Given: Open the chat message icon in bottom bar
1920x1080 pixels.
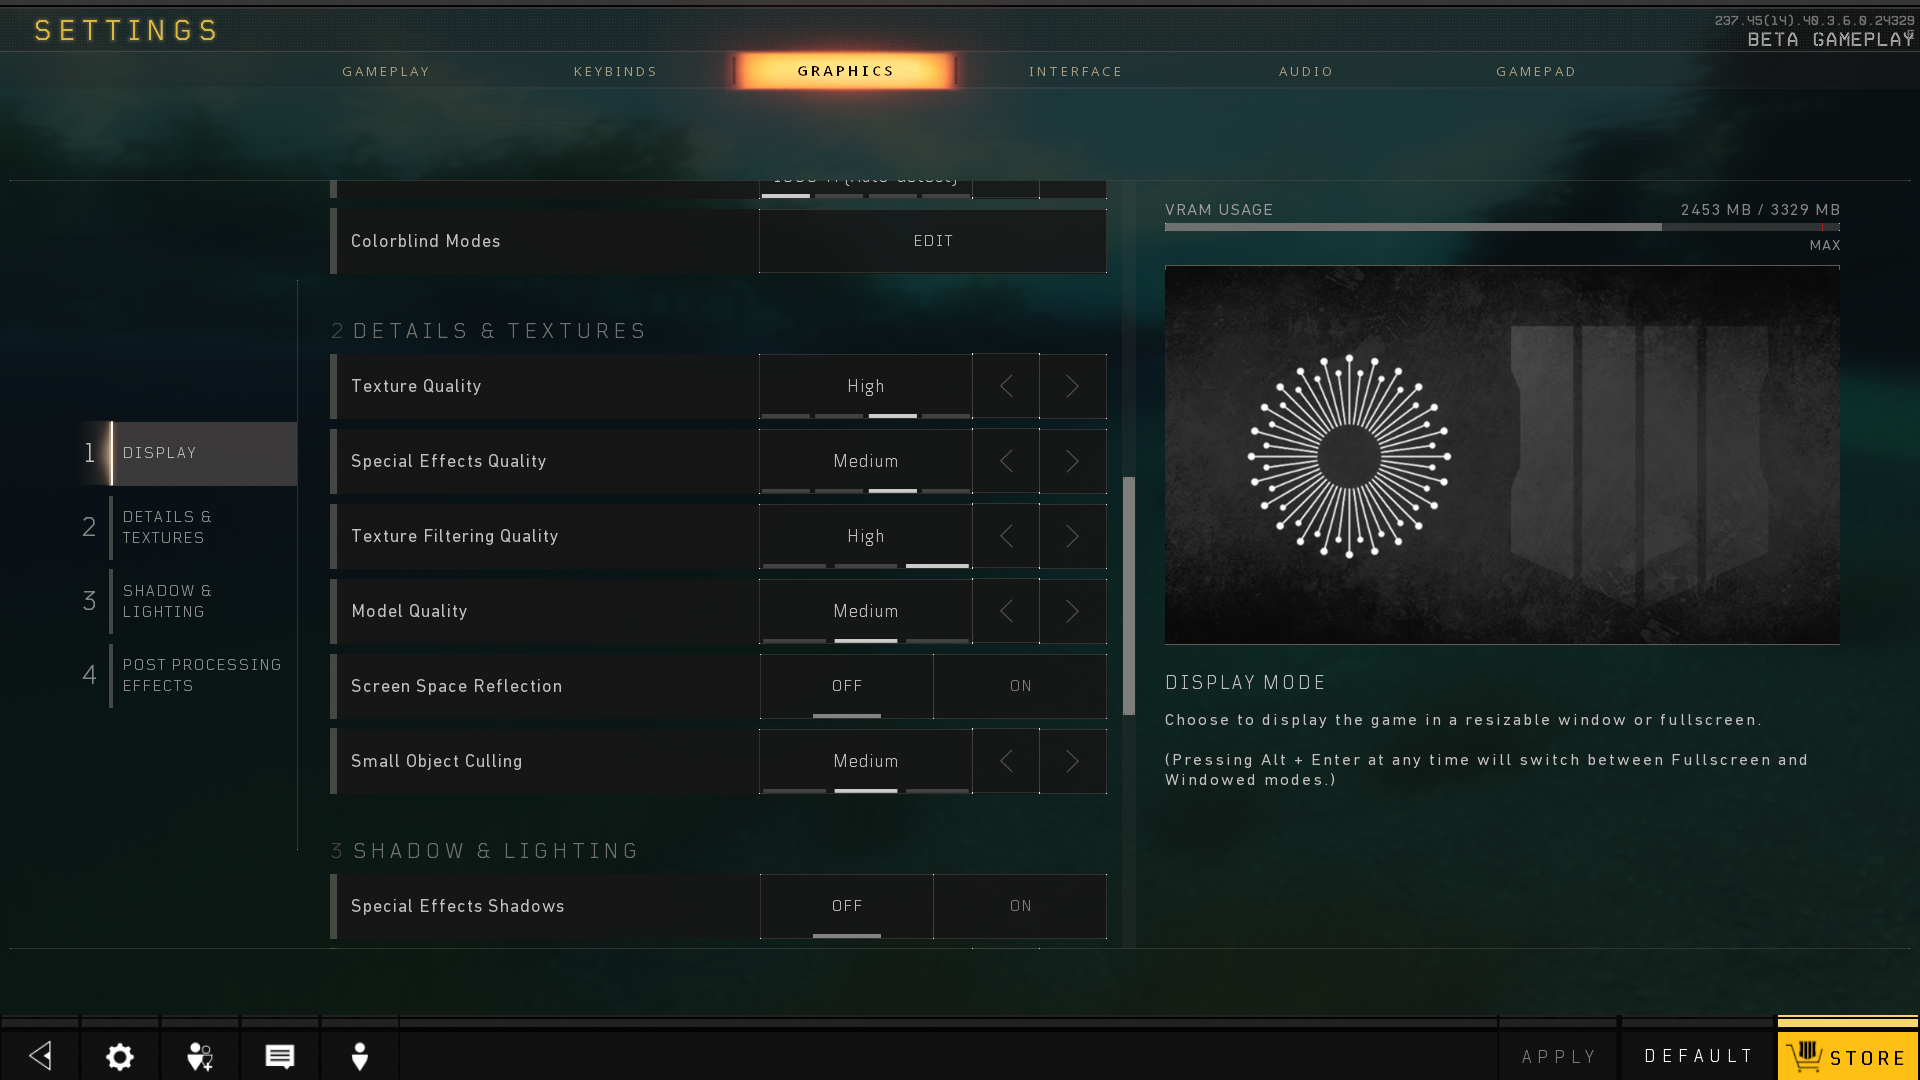Looking at the screenshot, I should (x=280, y=1056).
